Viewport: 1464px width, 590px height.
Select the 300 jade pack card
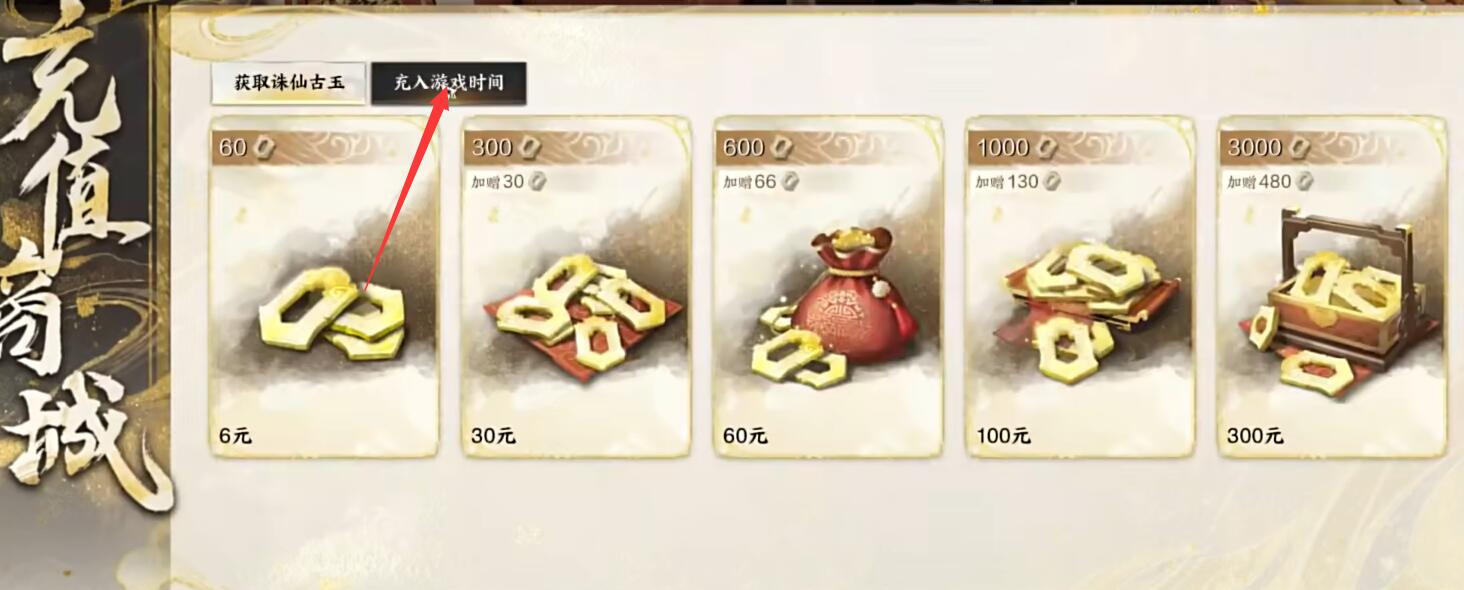click(x=576, y=287)
